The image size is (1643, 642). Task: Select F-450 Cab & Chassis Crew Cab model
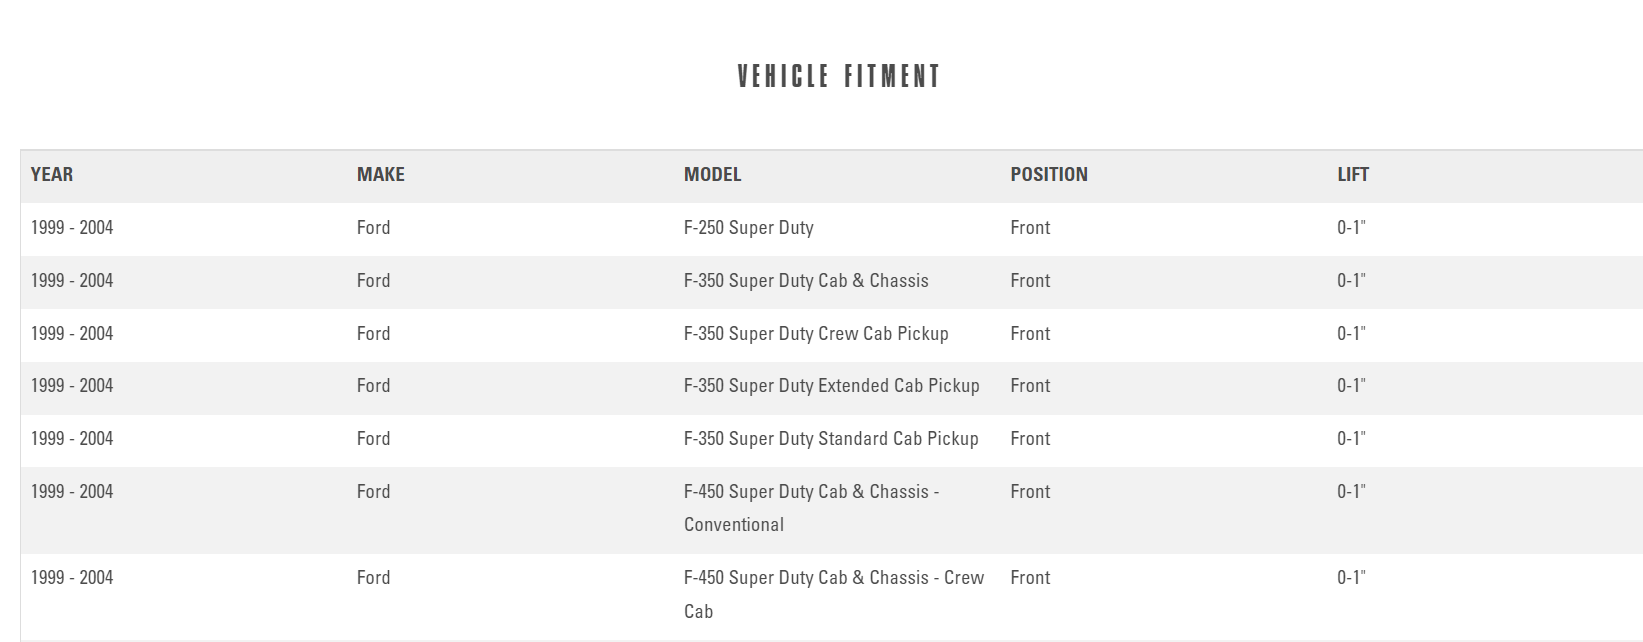[833, 594]
